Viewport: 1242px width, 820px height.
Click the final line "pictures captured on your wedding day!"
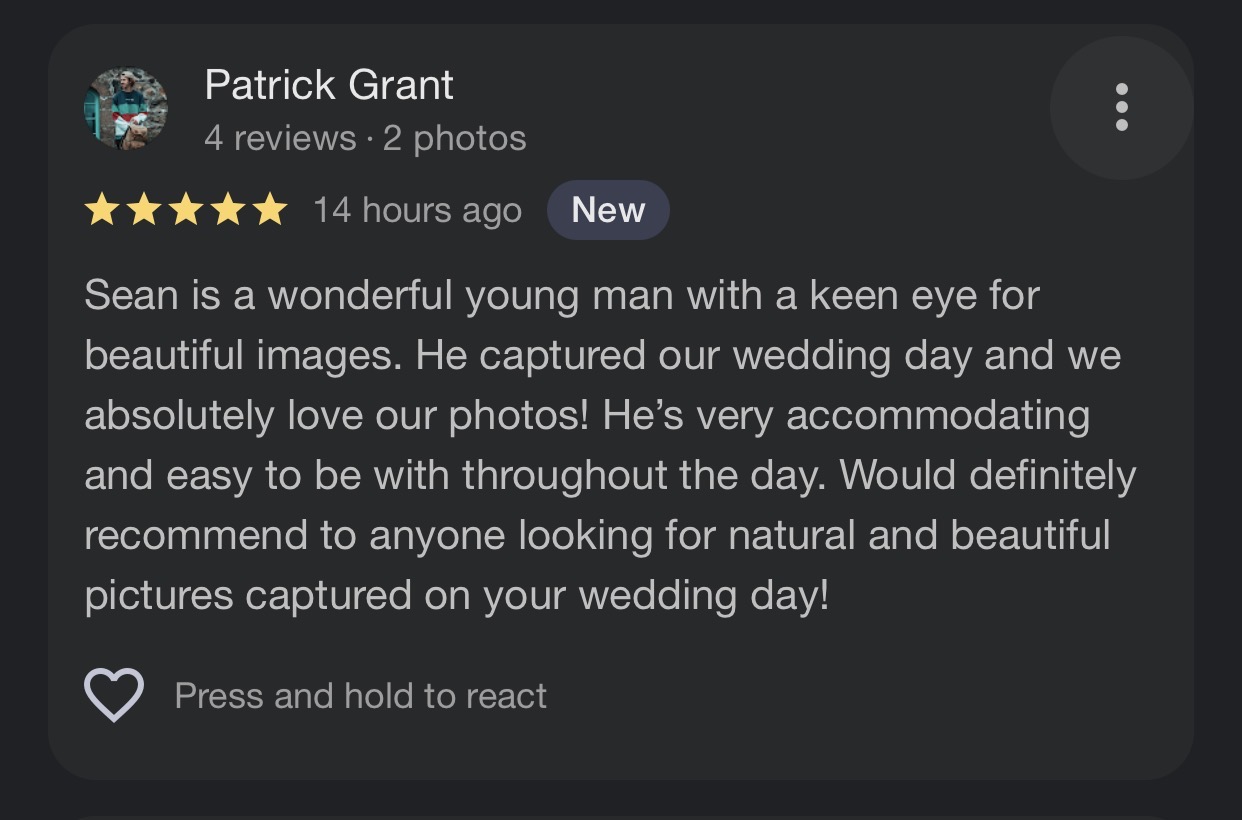457,595
